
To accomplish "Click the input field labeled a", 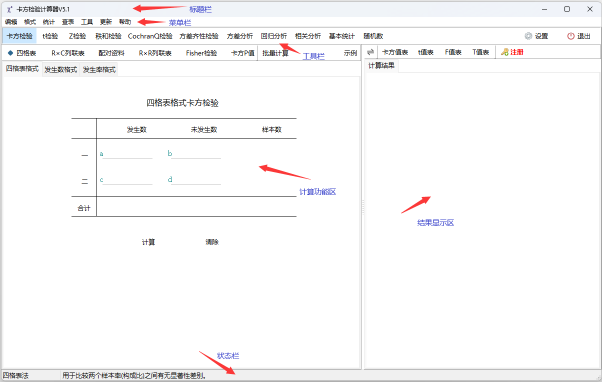I will [x=127, y=154].
